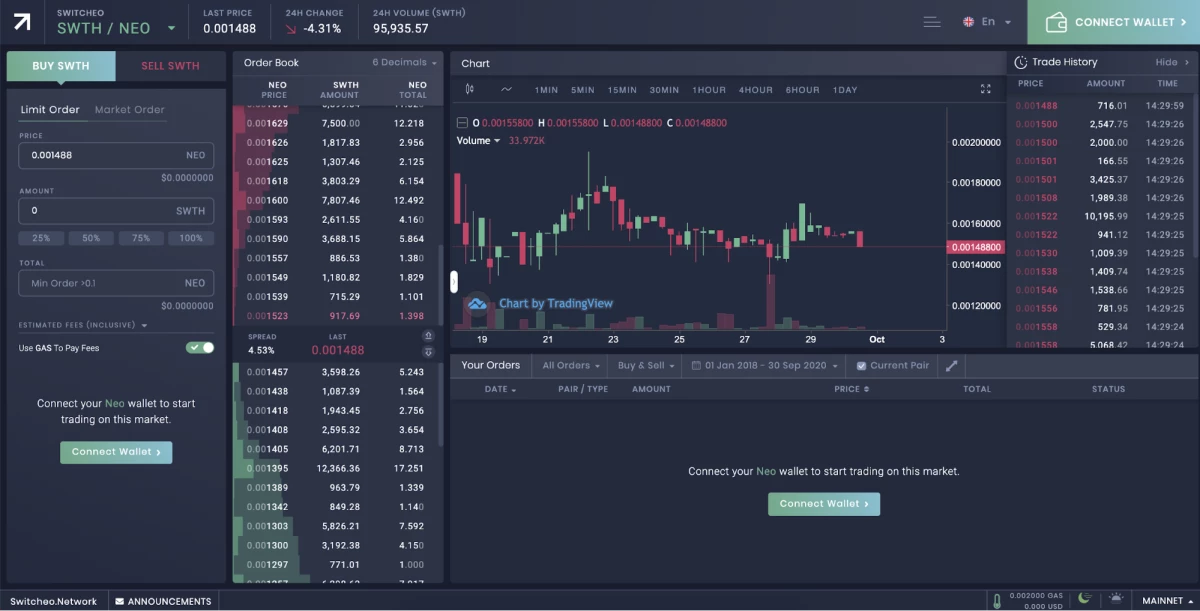Enable dark night mode moon icon
The width and height of the screenshot is (1200, 611).
point(1084,600)
